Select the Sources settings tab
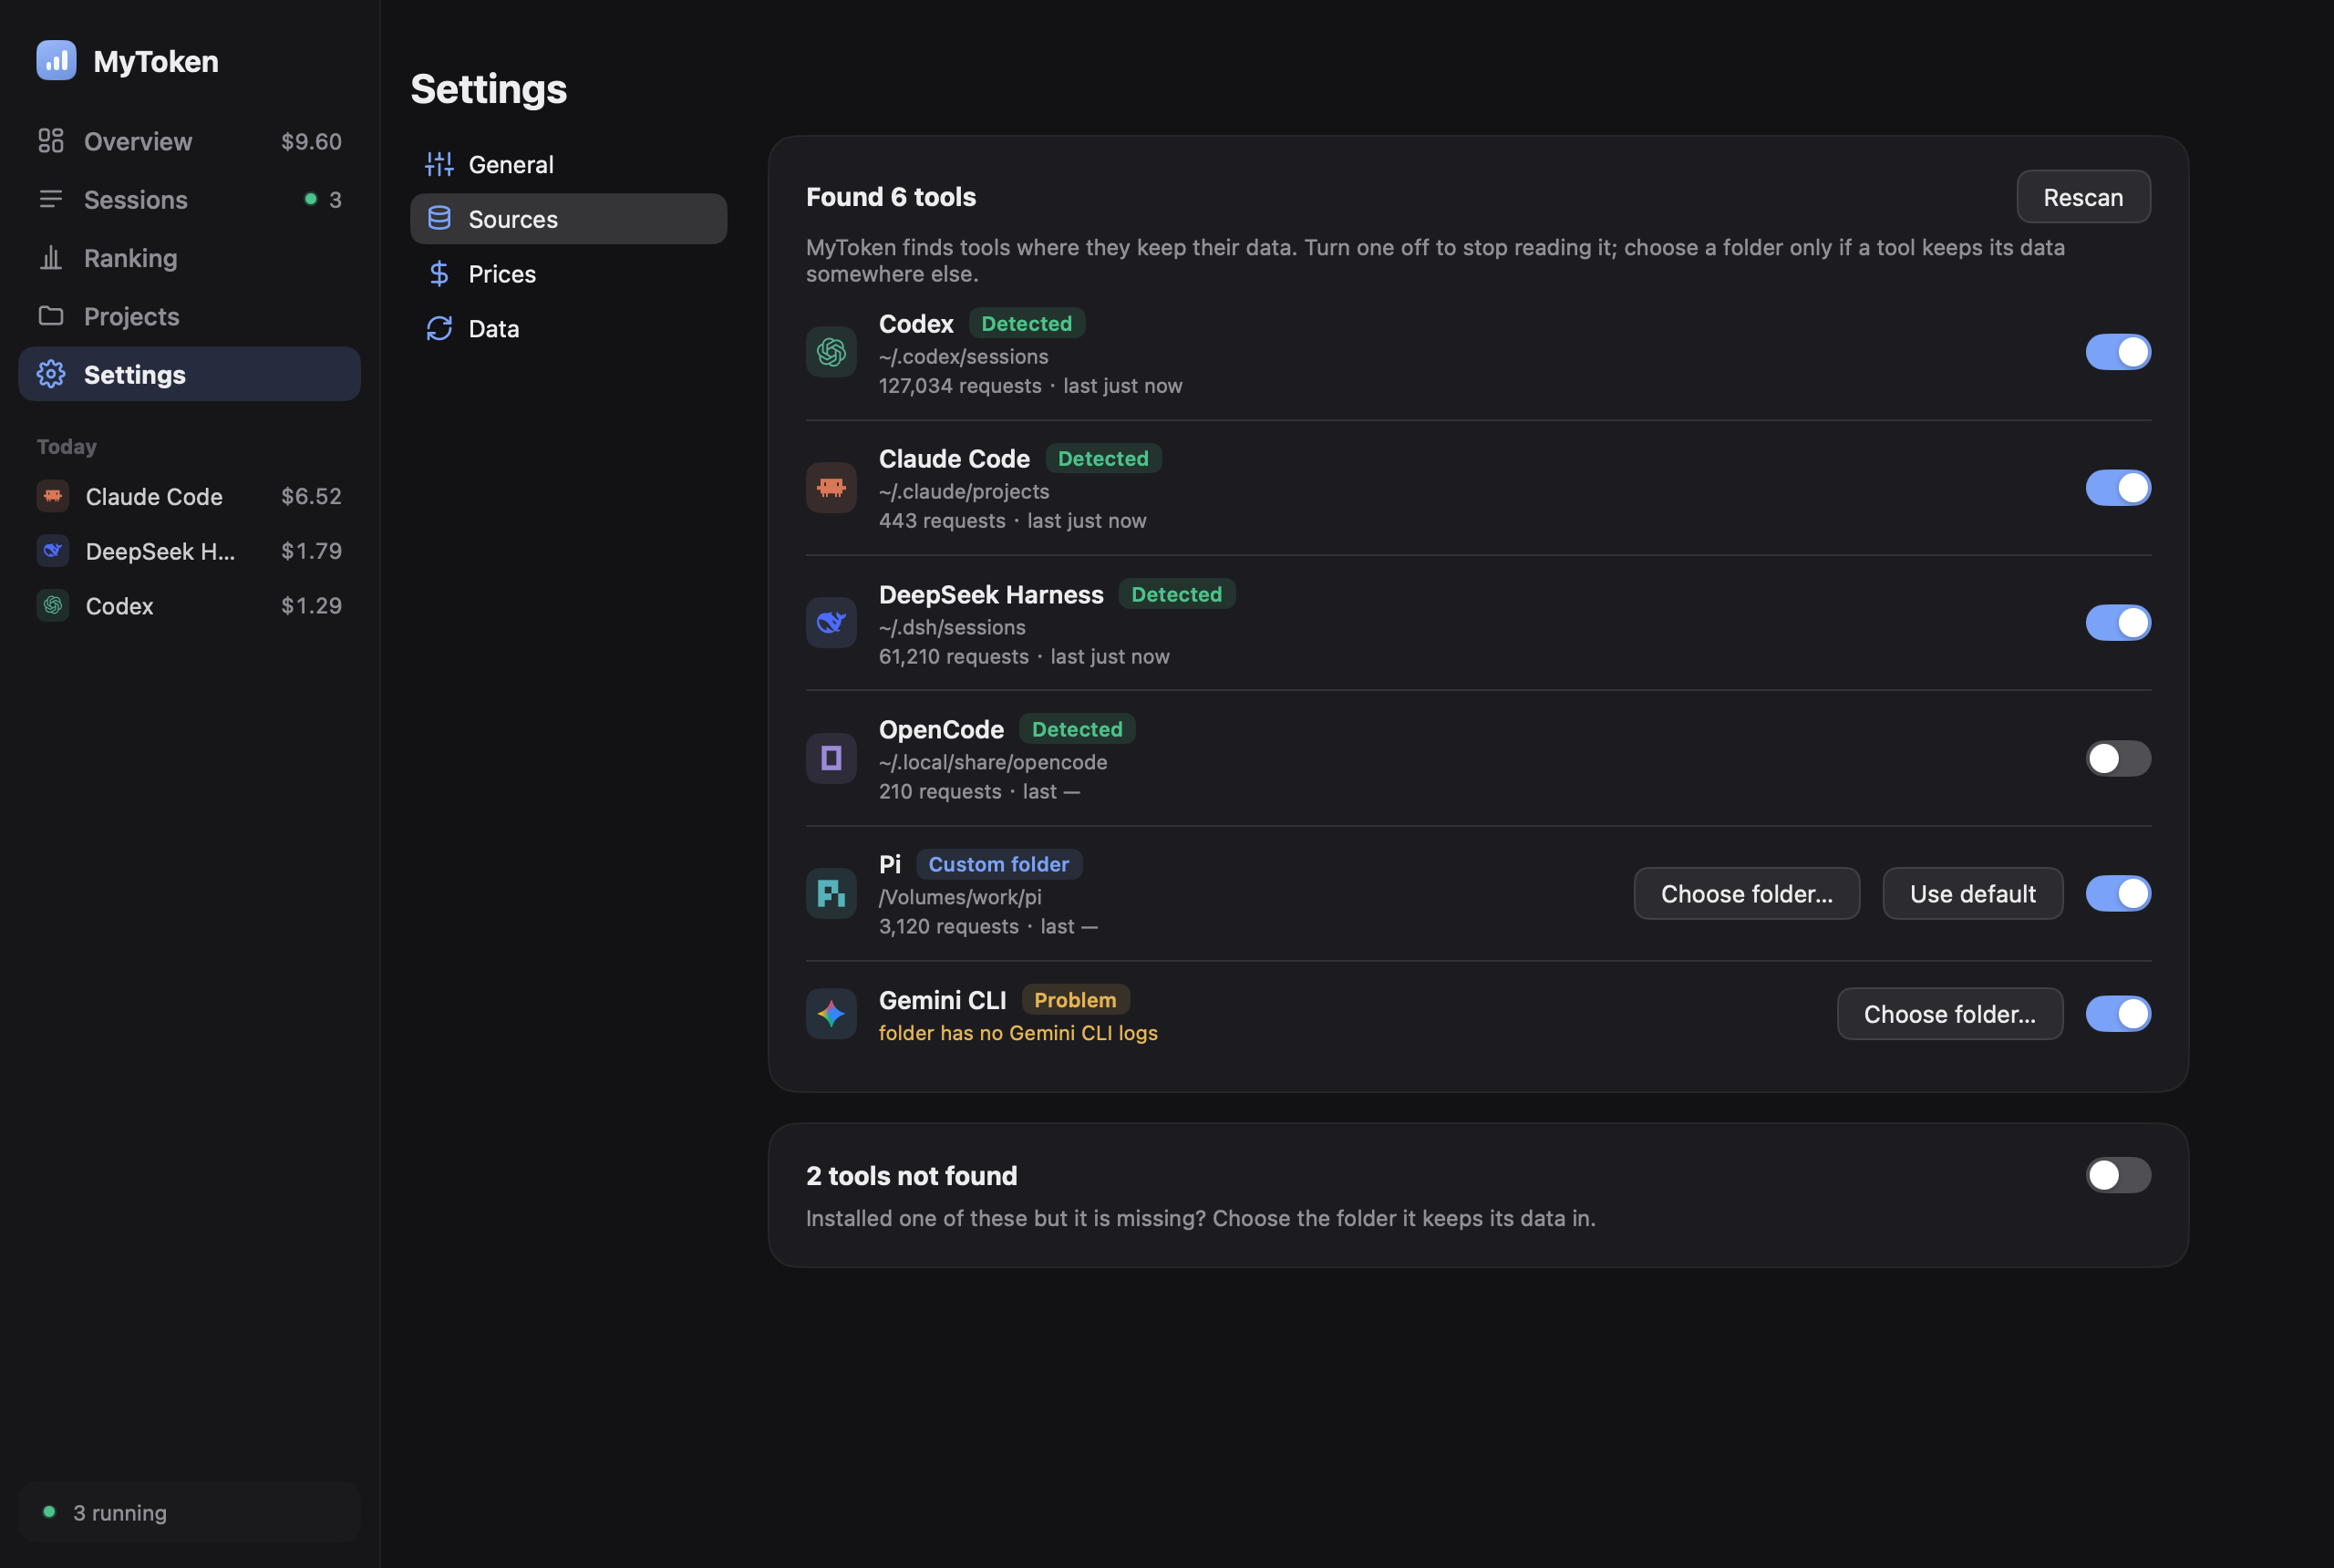 (568, 218)
